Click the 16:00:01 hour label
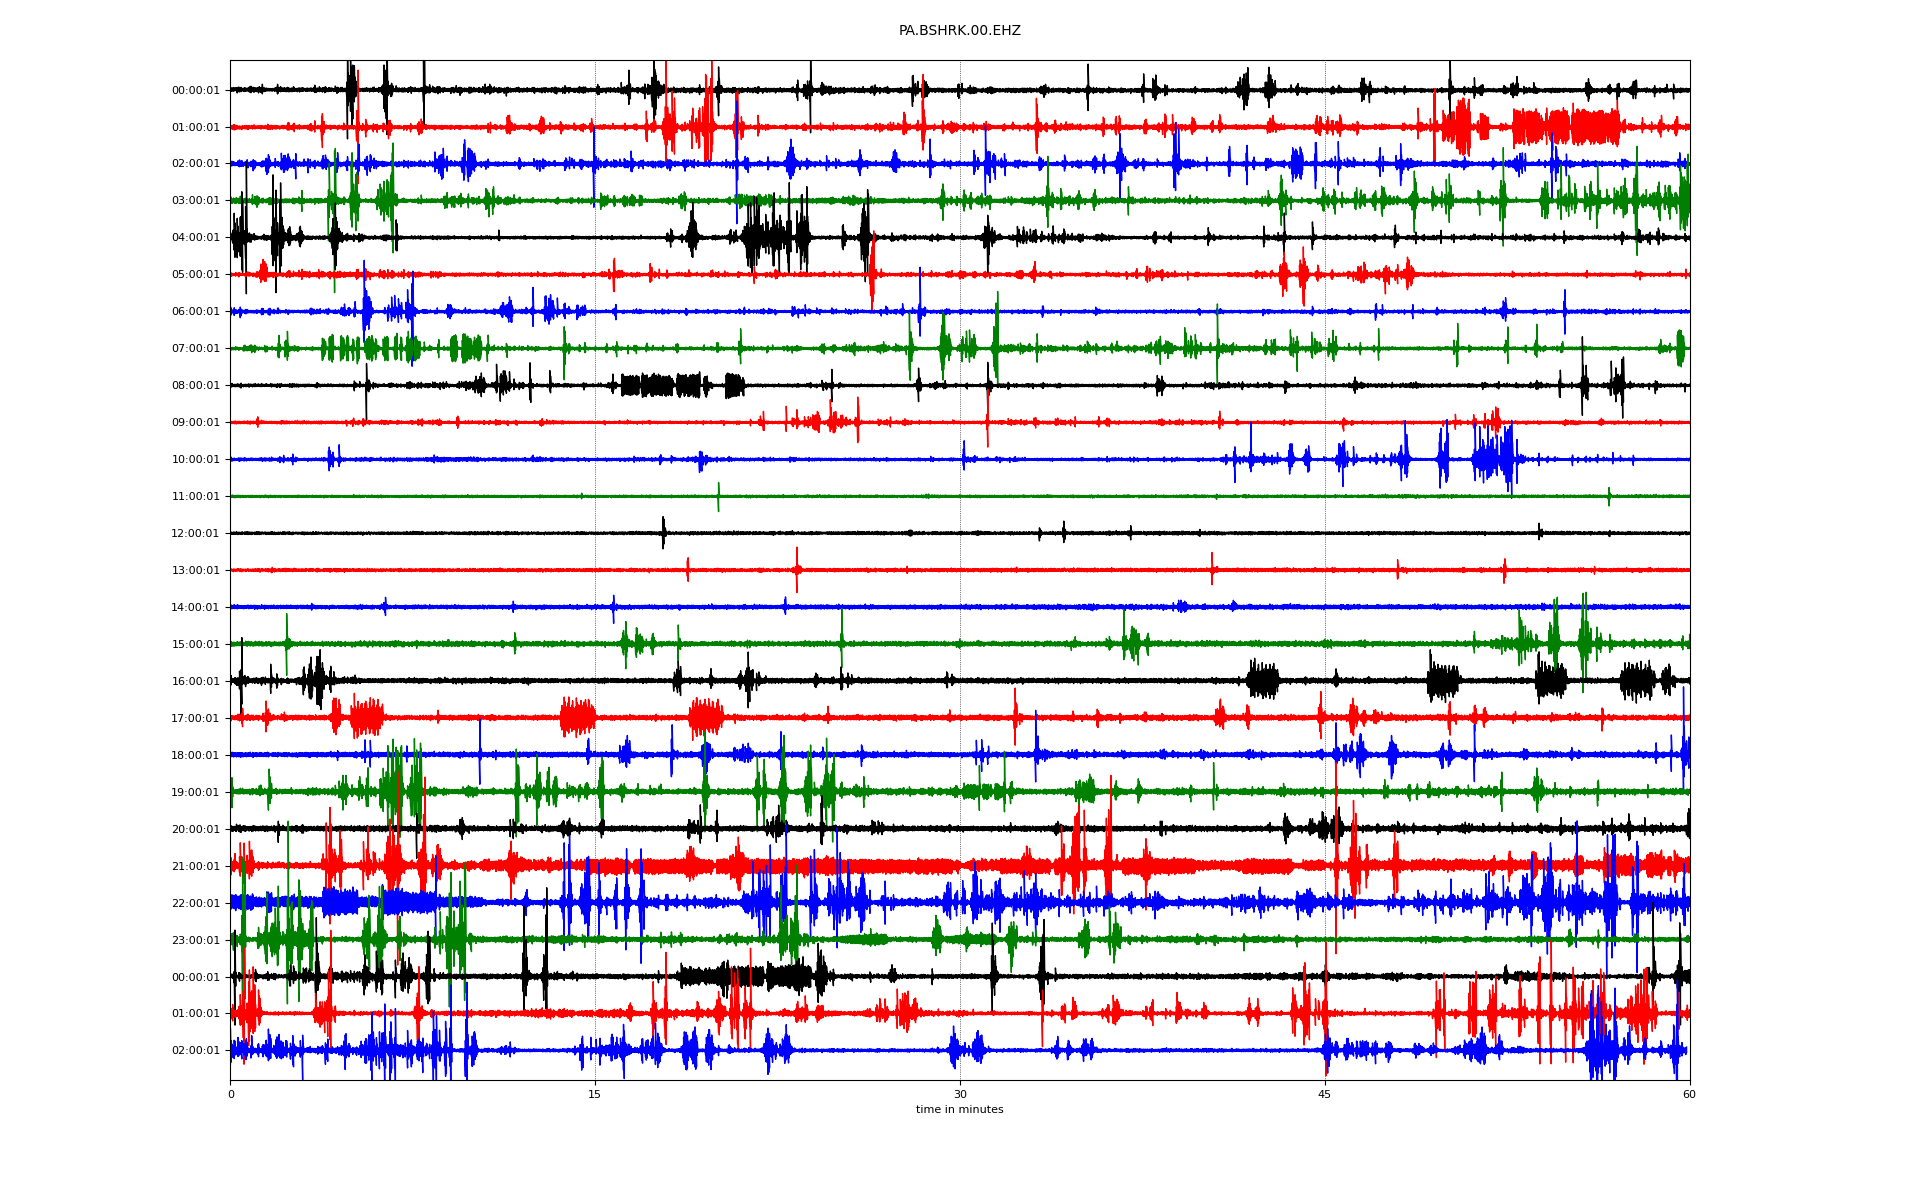1920x1200 pixels. coord(195,682)
